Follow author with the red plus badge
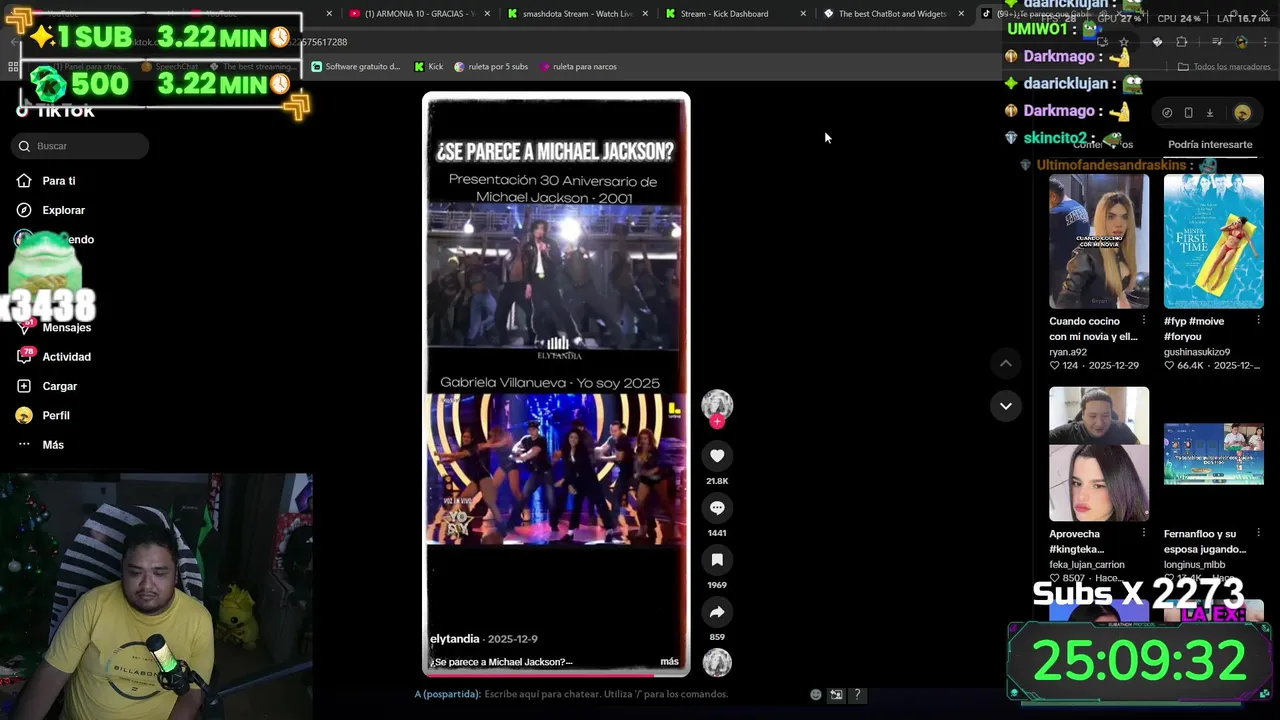Image resolution: width=1280 pixels, height=720 pixels. tap(717, 421)
